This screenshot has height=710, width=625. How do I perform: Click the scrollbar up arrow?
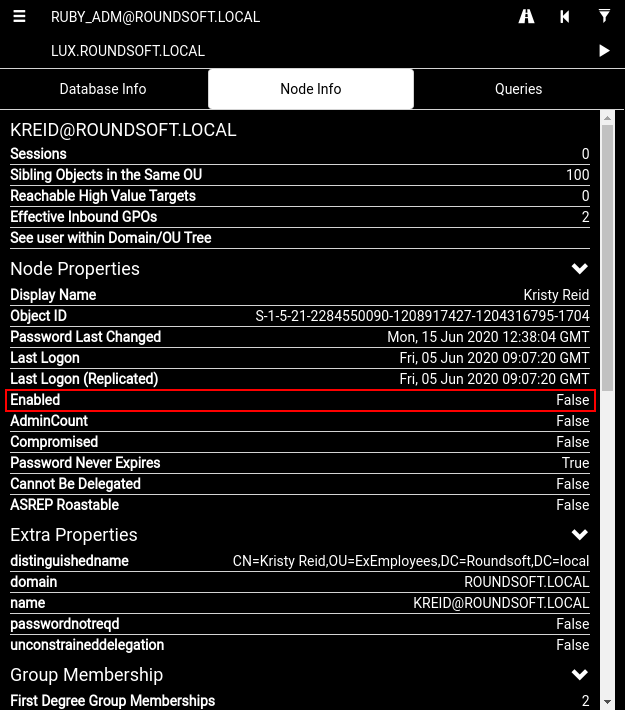click(x=606, y=118)
